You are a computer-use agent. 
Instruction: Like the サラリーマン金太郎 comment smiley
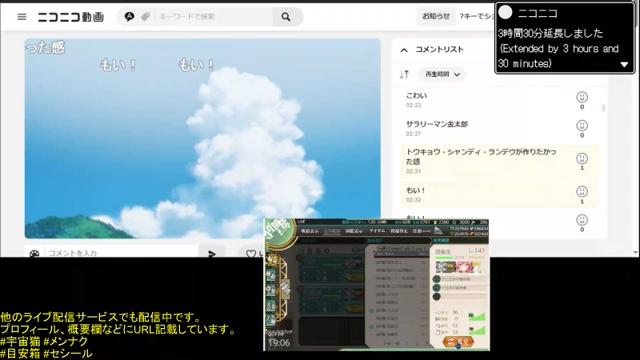tap(582, 125)
